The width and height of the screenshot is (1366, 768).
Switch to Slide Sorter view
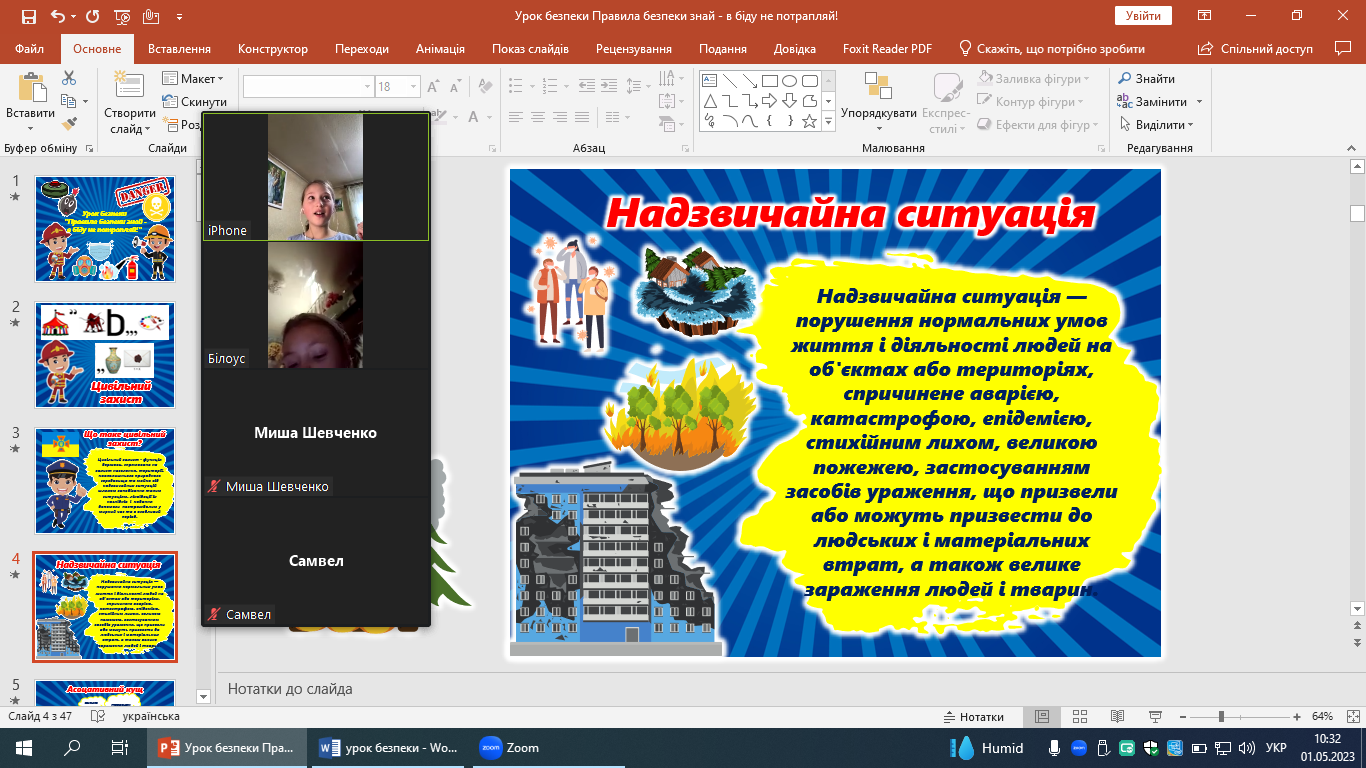tap(1079, 717)
